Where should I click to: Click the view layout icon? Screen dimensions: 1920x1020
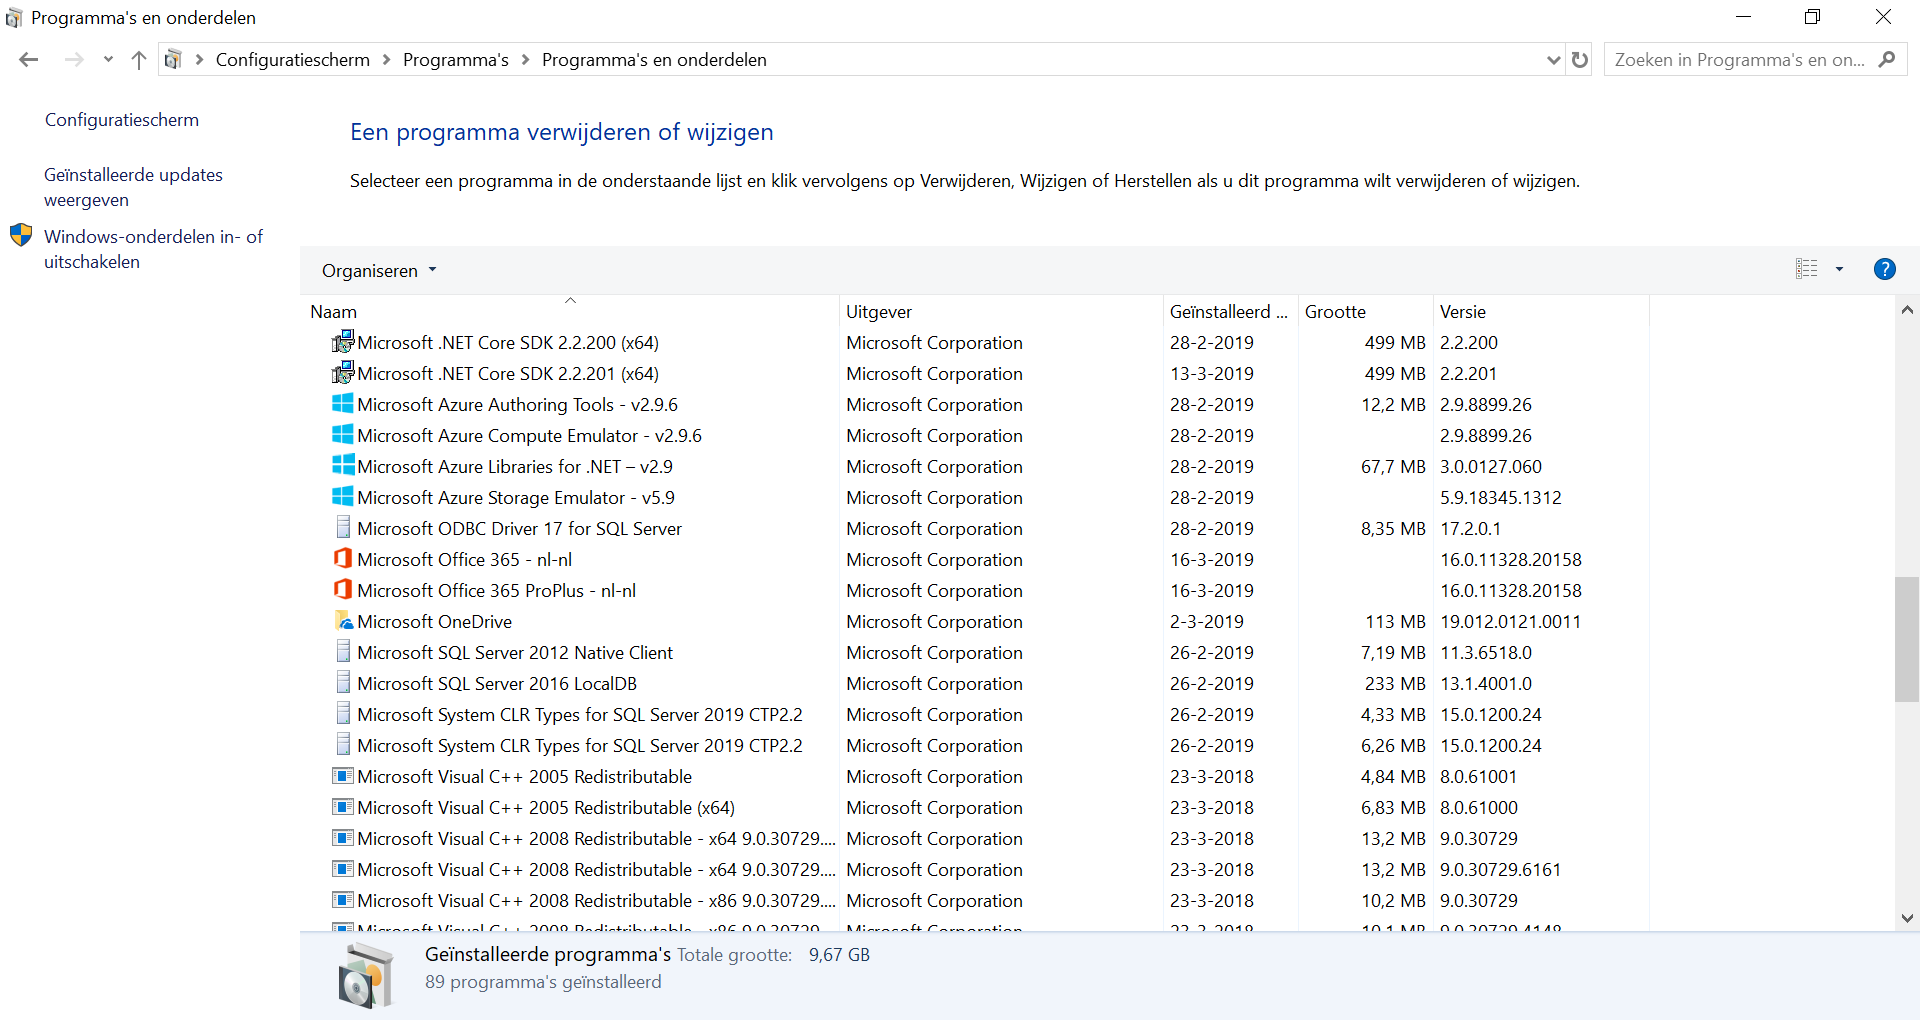click(x=1806, y=269)
